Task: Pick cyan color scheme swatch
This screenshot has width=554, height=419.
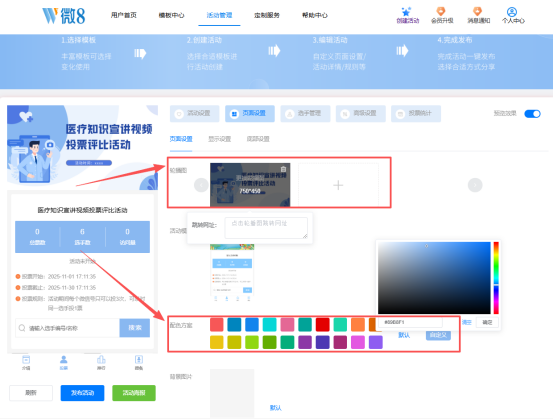Action: pyautogui.click(x=270, y=324)
